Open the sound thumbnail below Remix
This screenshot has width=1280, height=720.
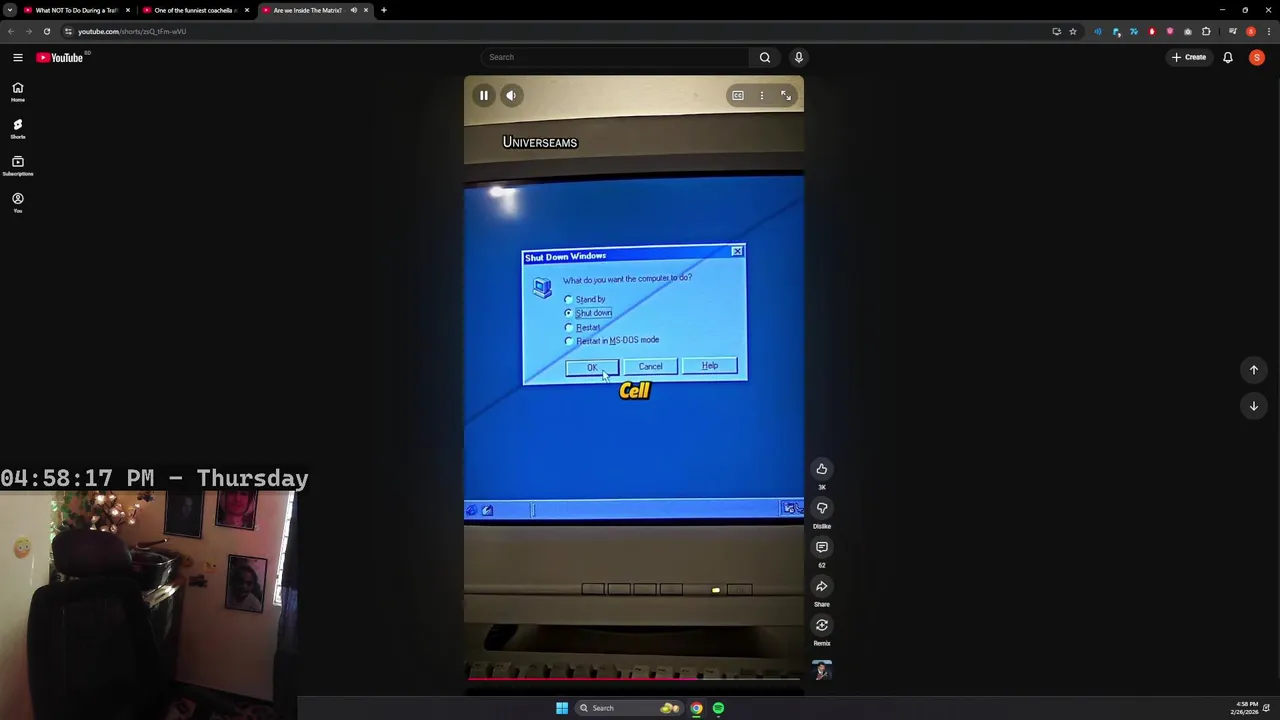(822, 671)
